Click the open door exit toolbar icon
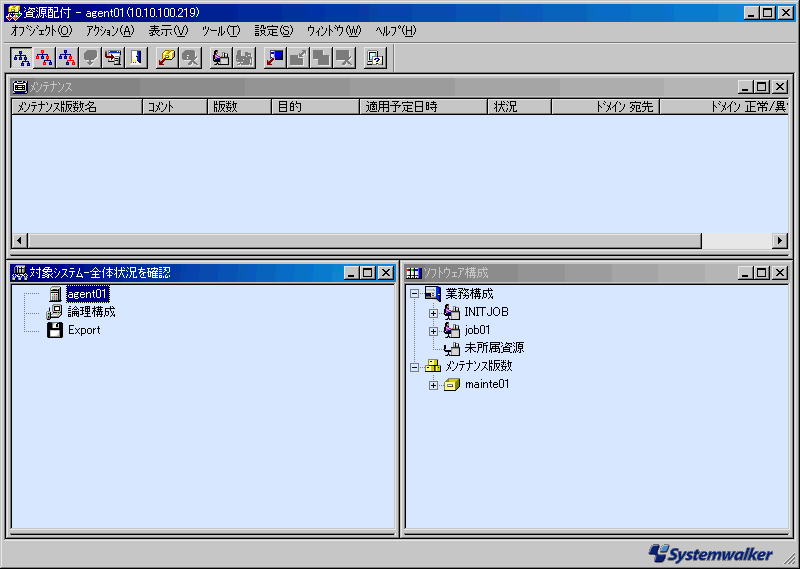Image resolution: width=800 pixels, height=569 pixels. 136,58
